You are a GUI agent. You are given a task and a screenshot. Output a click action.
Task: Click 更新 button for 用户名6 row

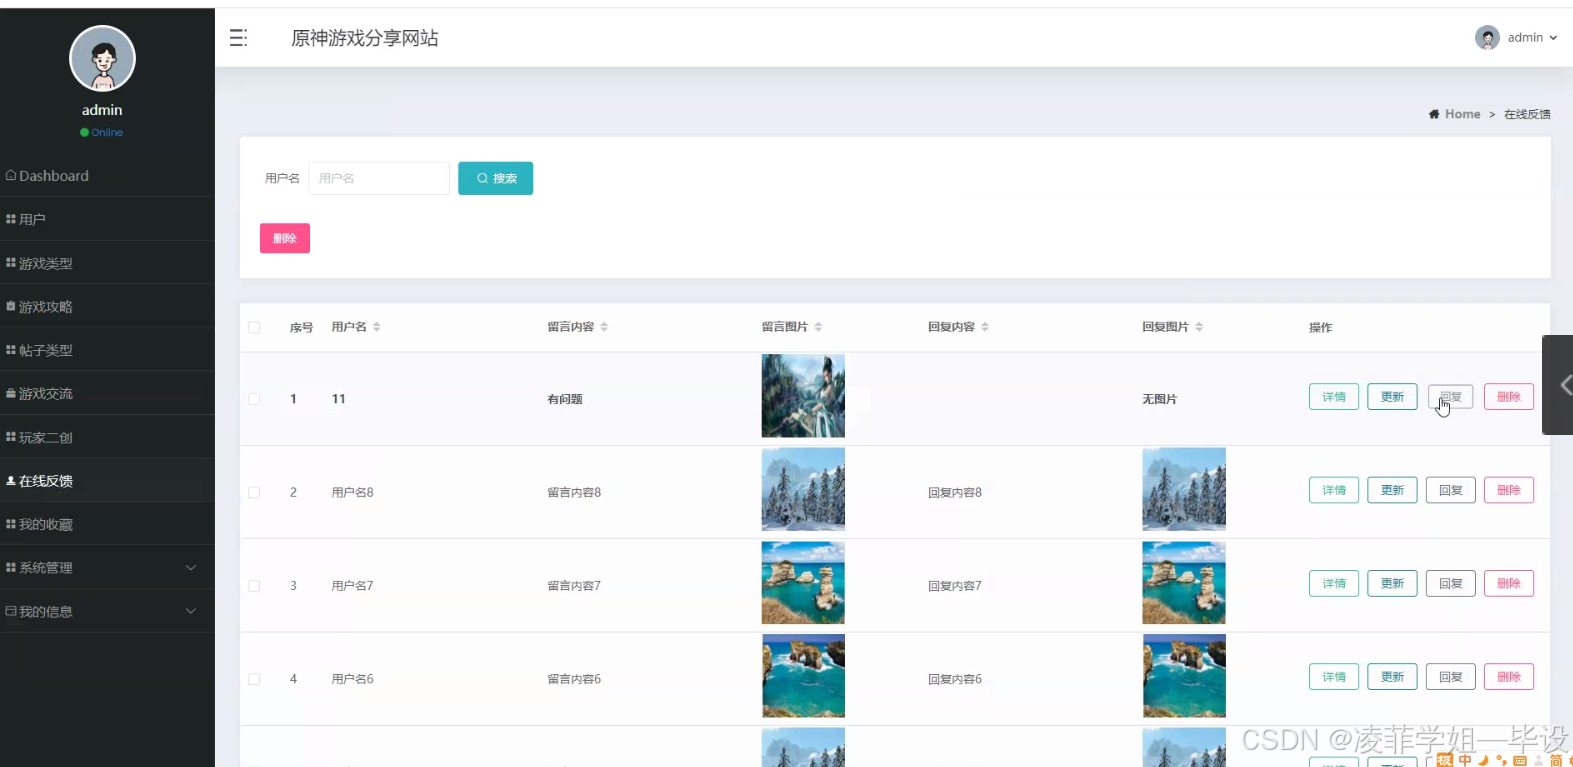pyautogui.click(x=1392, y=677)
